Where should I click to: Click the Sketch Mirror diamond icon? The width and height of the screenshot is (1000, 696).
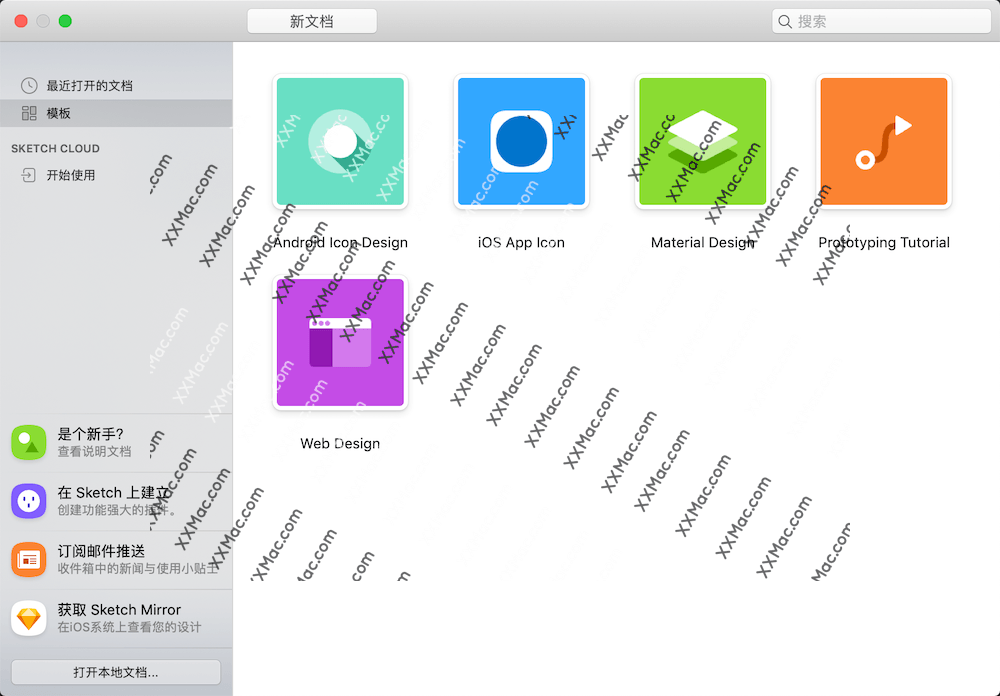(x=28, y=618)
